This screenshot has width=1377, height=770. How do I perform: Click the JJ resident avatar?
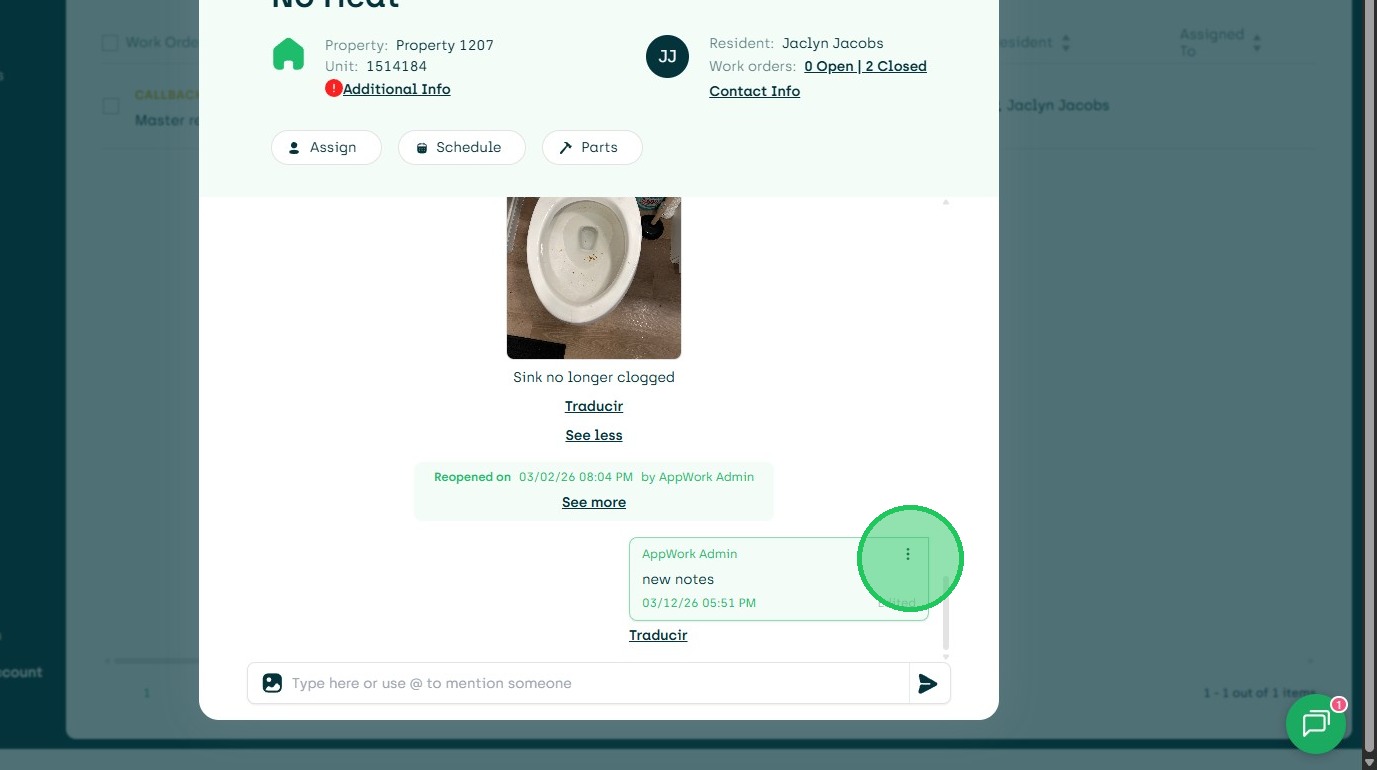coord(667,56)
